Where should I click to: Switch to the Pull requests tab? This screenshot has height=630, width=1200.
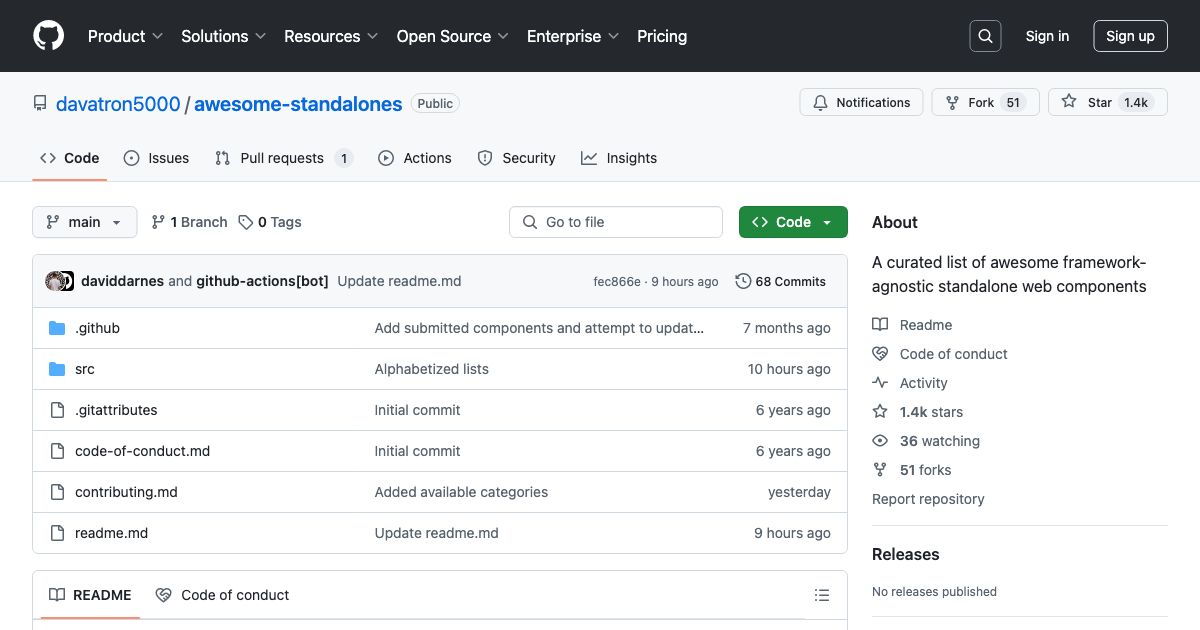coord(282,158)
